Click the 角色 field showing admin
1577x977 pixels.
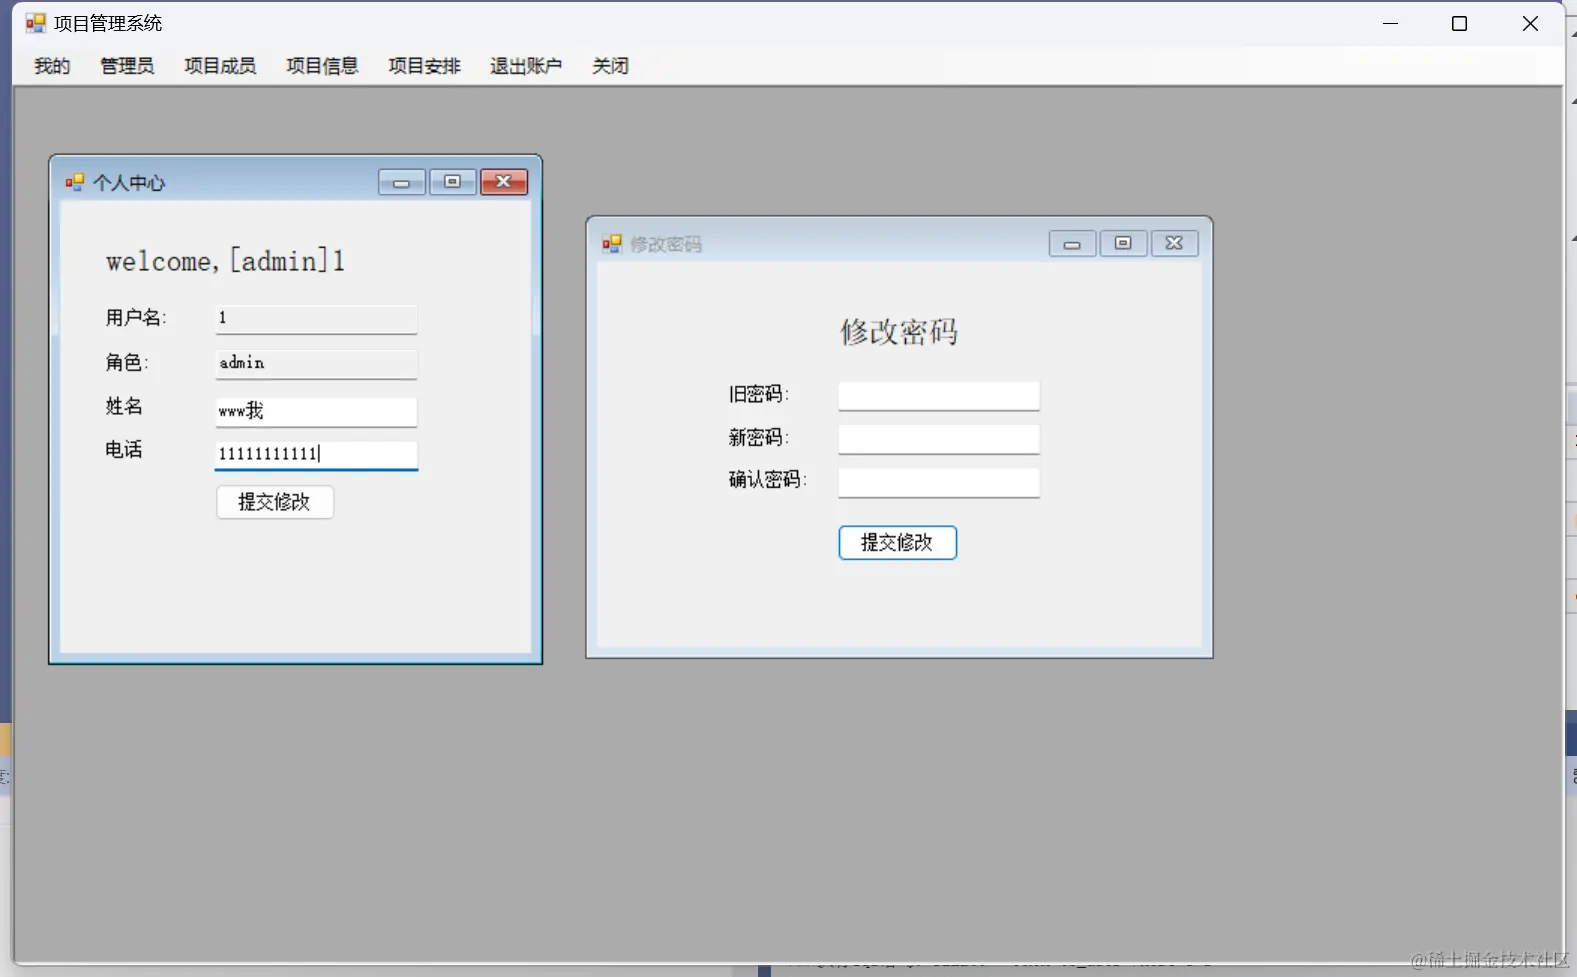pyautogui.click(x=316, y=364)
